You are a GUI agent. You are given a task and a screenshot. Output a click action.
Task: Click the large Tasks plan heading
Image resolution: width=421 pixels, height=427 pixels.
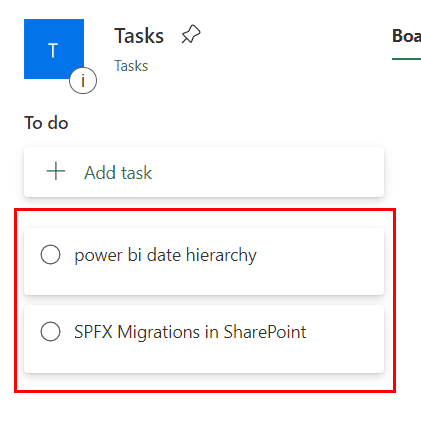139,36
